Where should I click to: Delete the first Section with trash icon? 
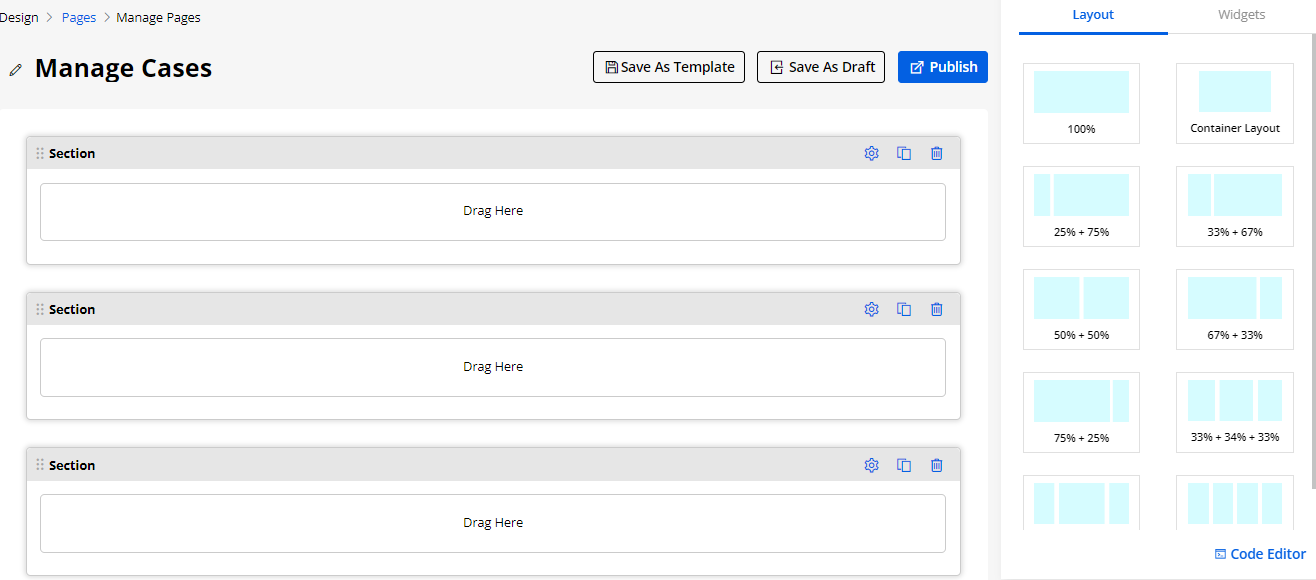[x=937, y=153]
